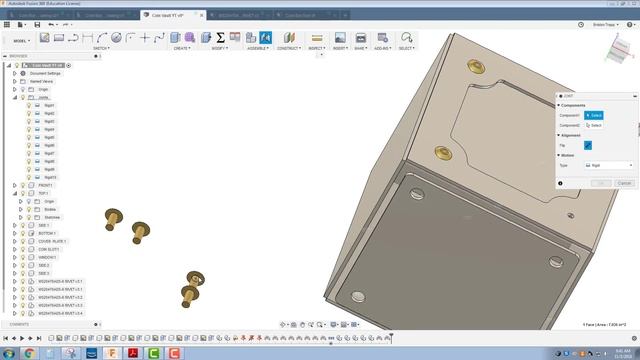Click the timeline end marker

coord(391,337)
